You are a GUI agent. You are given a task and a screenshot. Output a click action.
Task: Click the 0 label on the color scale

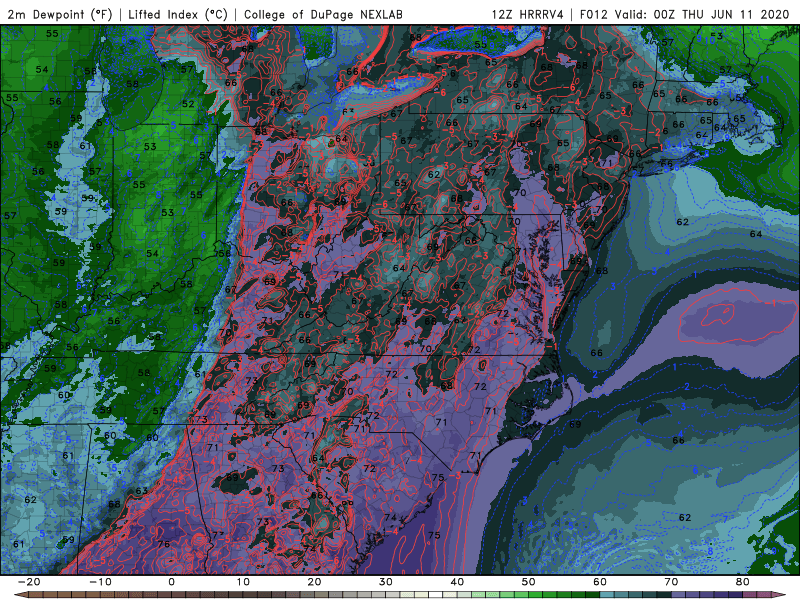point(171,582)
